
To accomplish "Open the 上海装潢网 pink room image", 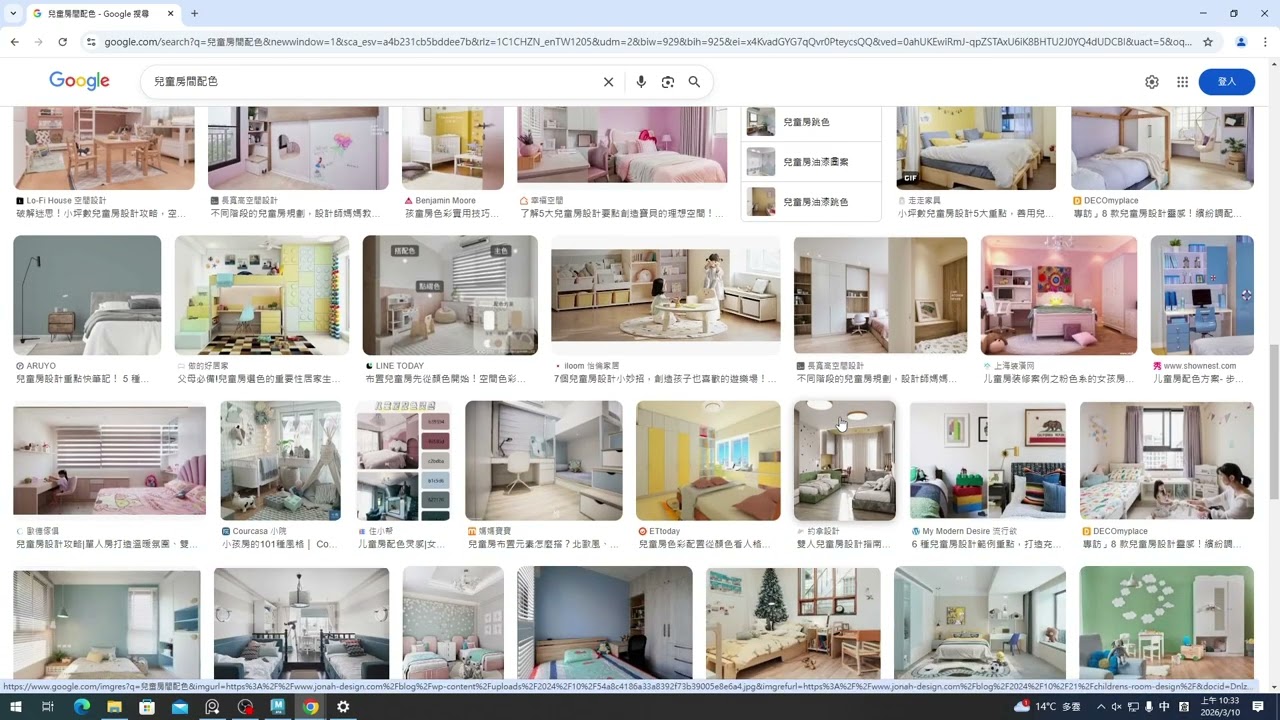I will pyautogui.click(x=1059, y=295).
